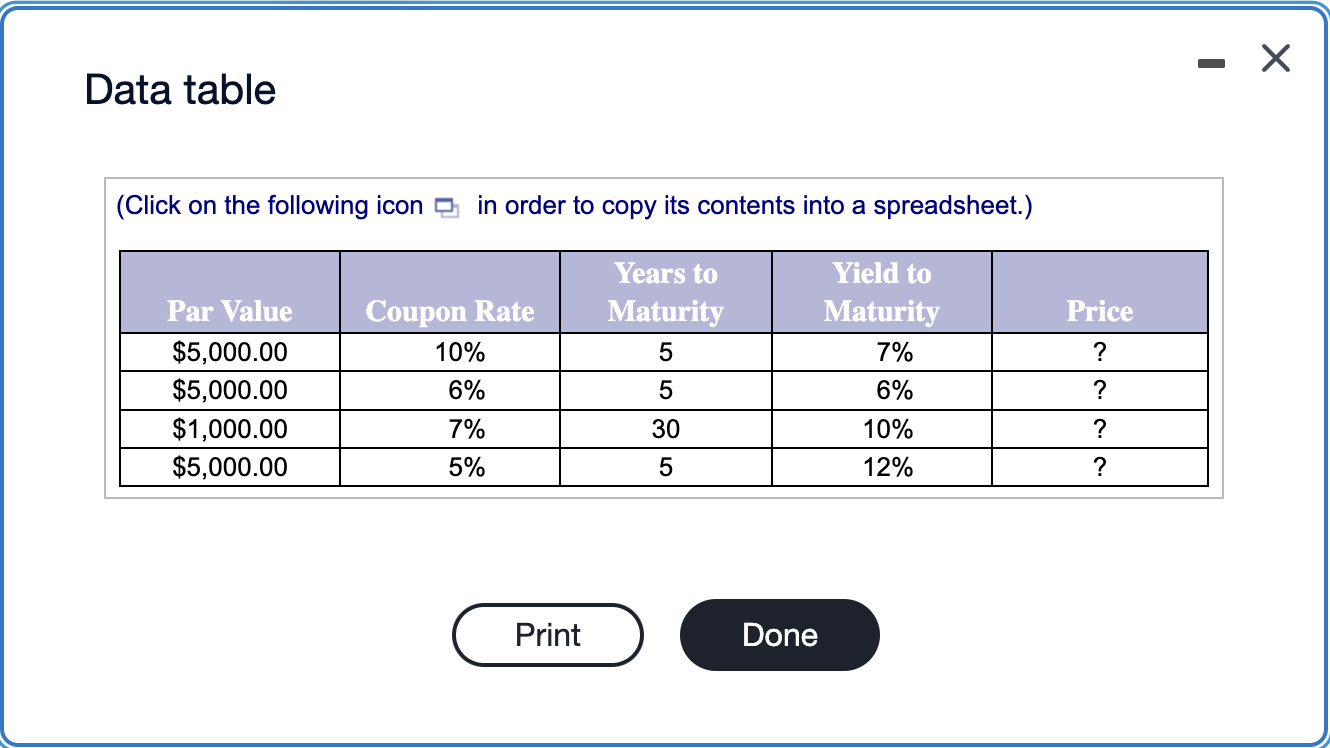Click the X close icon

point(1275,59)
